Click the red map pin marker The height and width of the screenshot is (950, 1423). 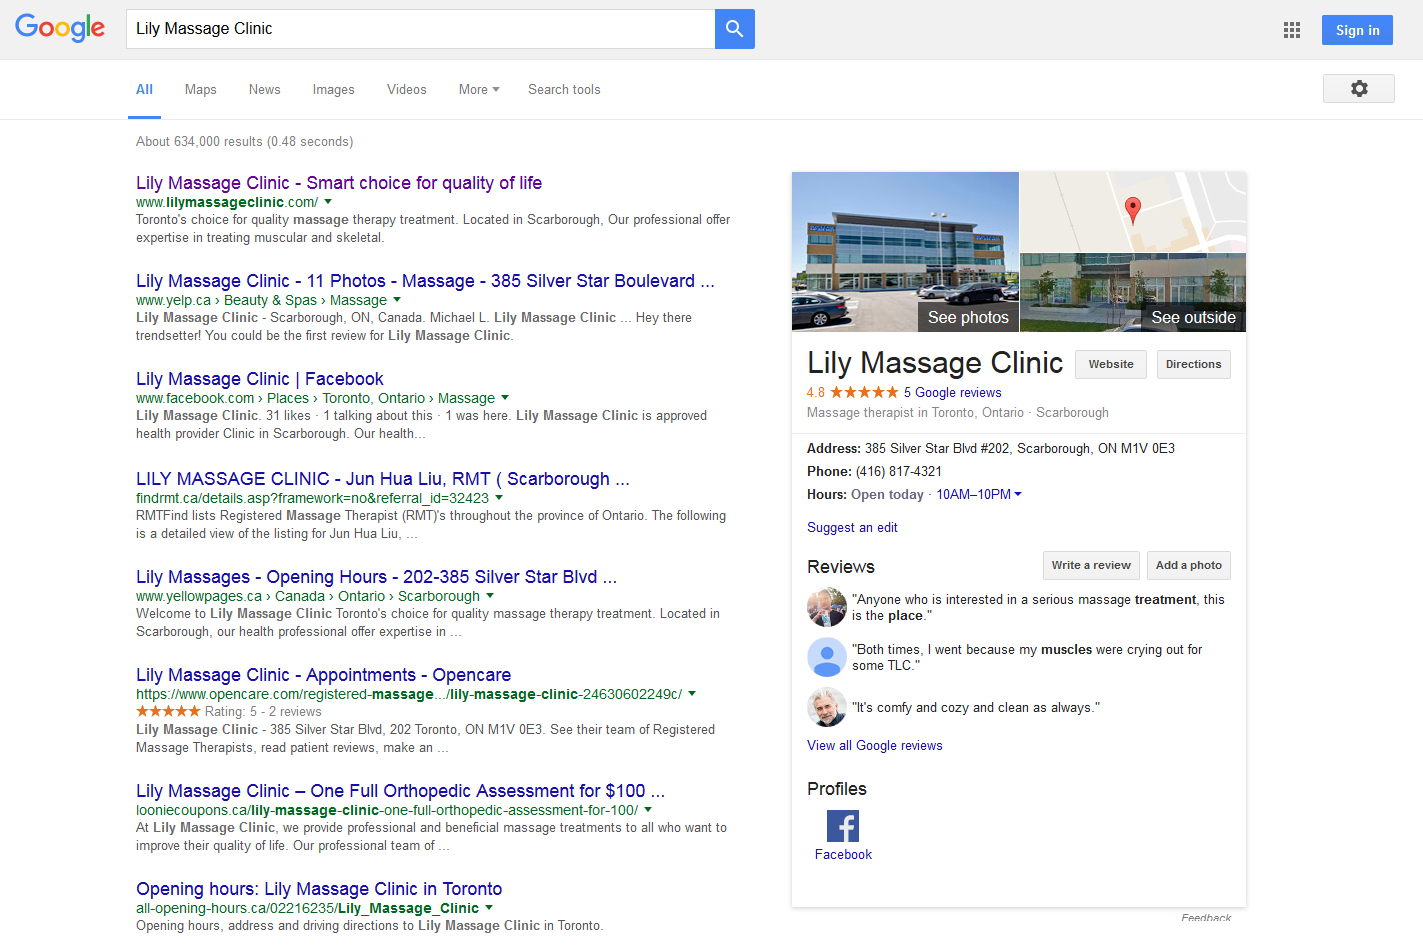[1132, 209]
